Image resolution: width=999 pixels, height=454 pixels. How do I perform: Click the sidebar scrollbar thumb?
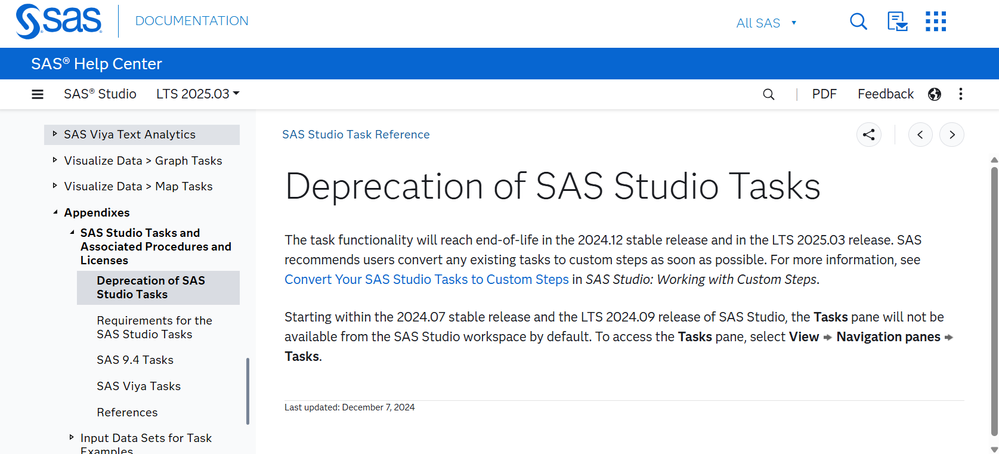(248, 391)
